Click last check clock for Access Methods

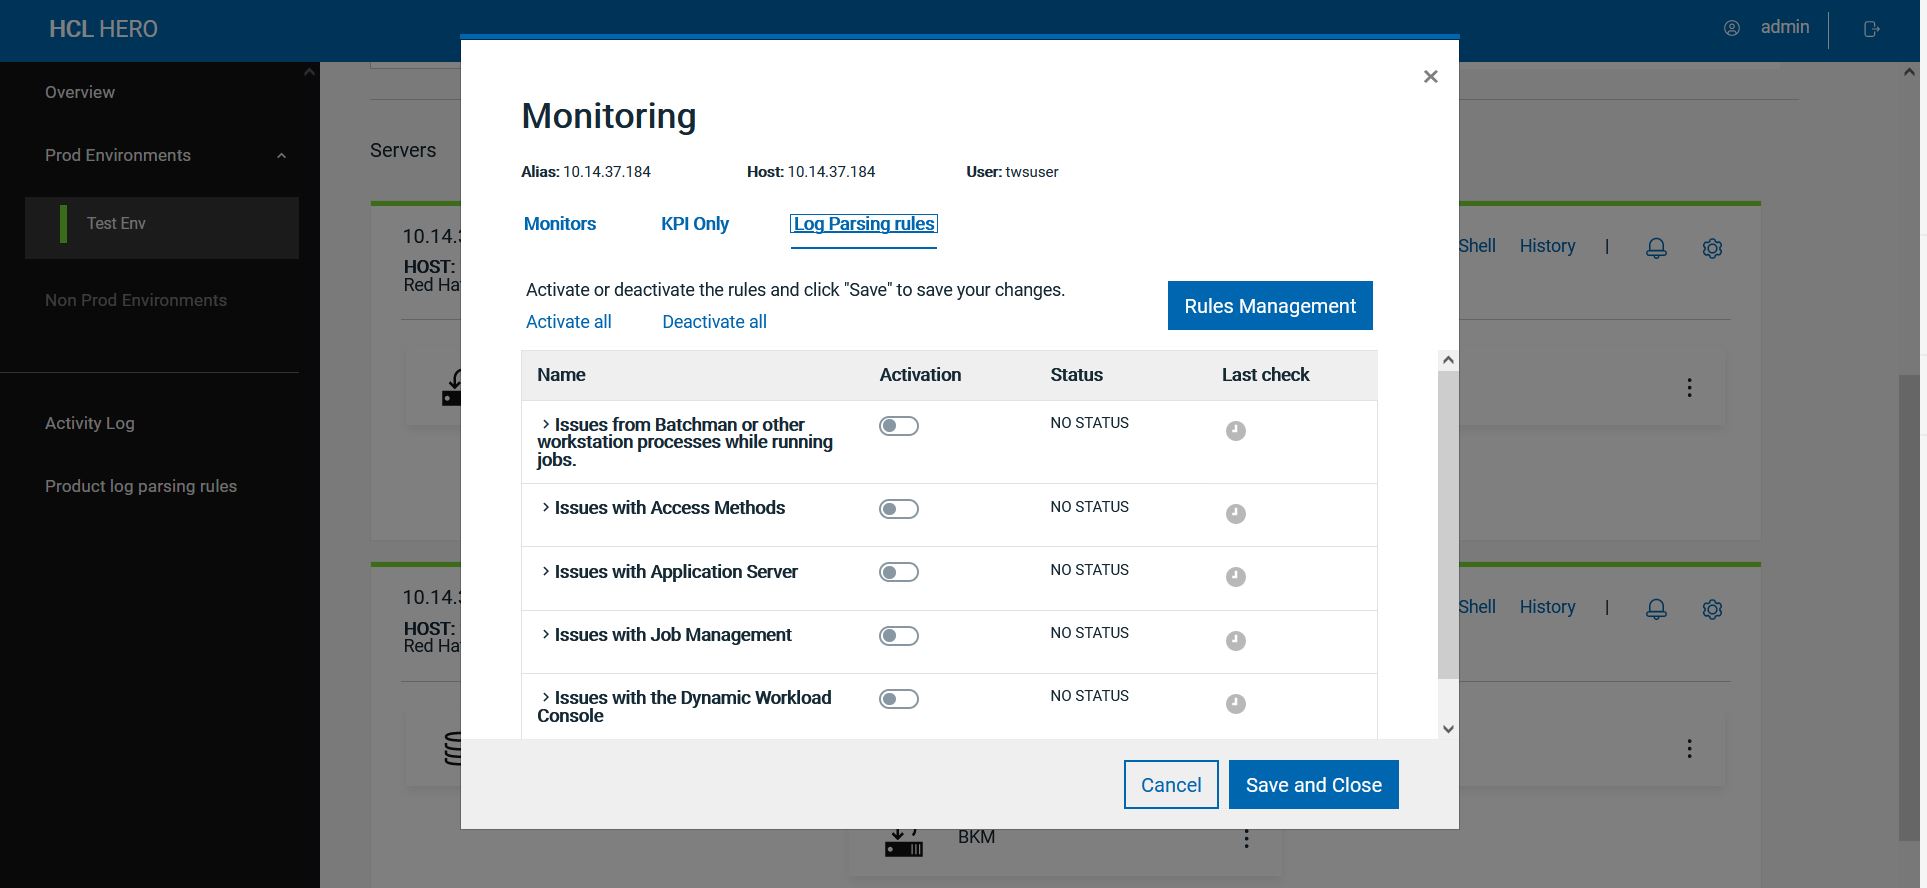tap(1236, 514)
